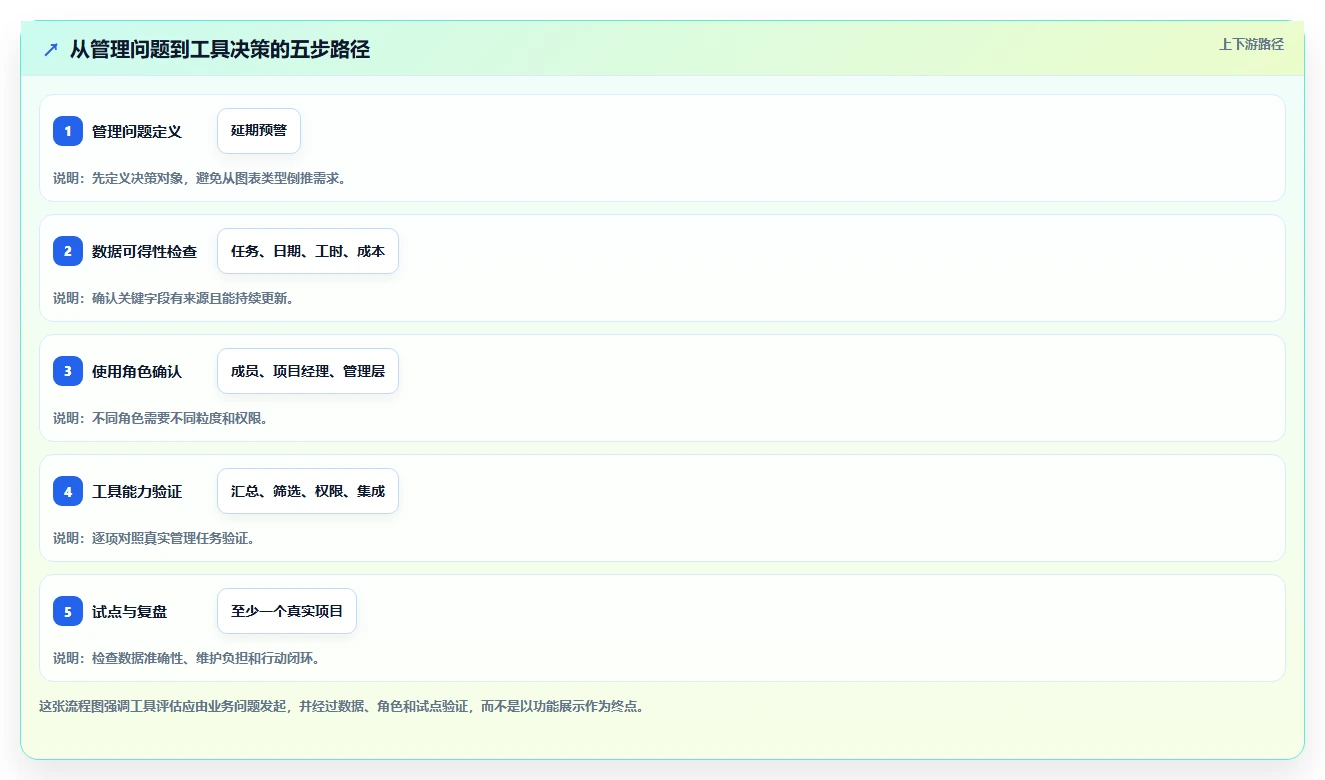Click the step label 管理问题定义

137,131
